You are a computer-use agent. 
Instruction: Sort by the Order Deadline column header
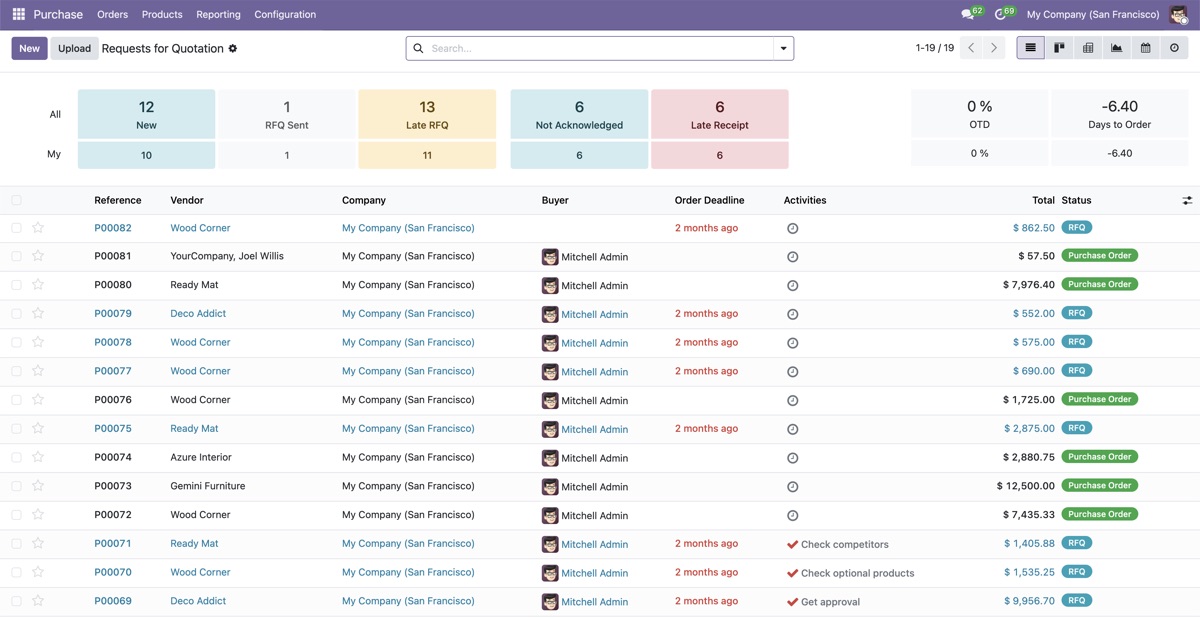(709, 200)
